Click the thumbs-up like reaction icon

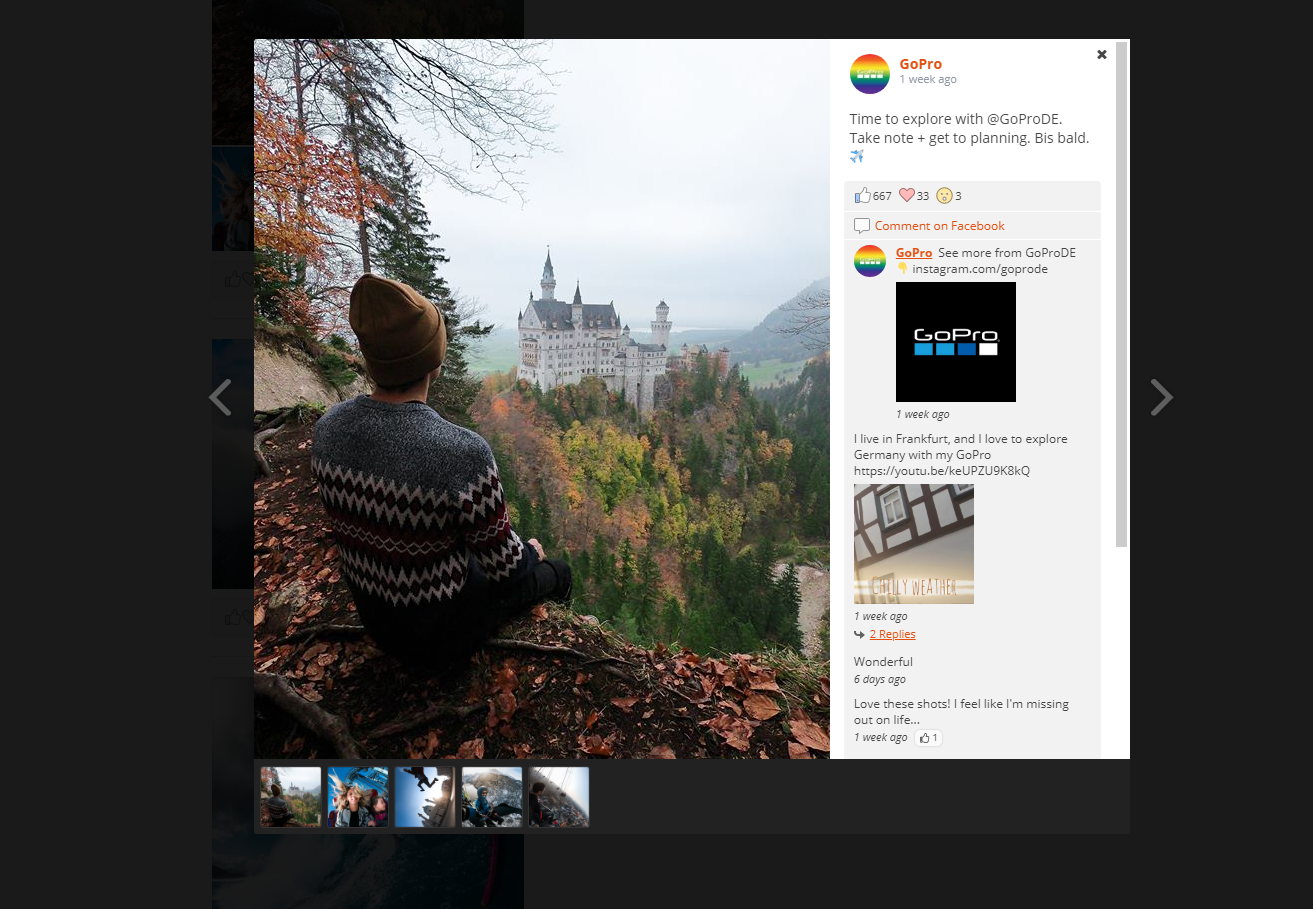pyautogui.click(x=862, y=195)
